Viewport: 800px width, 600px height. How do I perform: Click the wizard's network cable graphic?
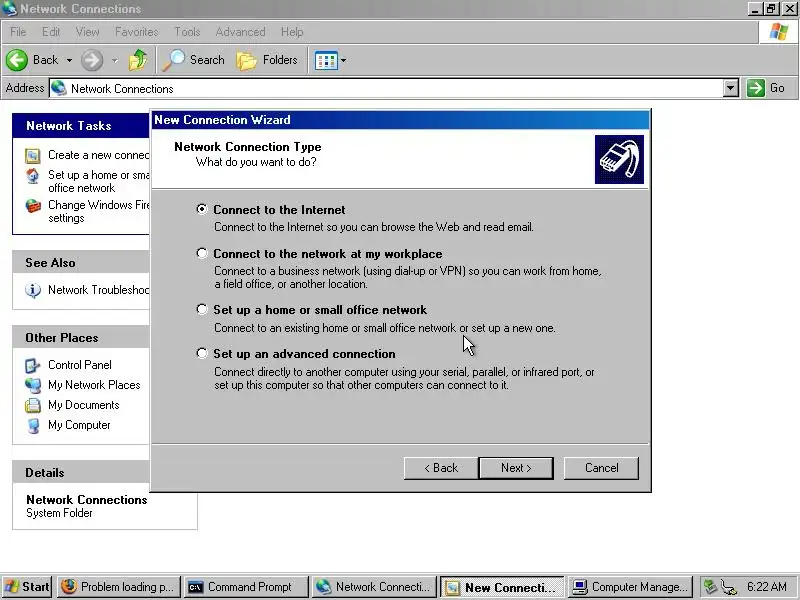(619, 159)
